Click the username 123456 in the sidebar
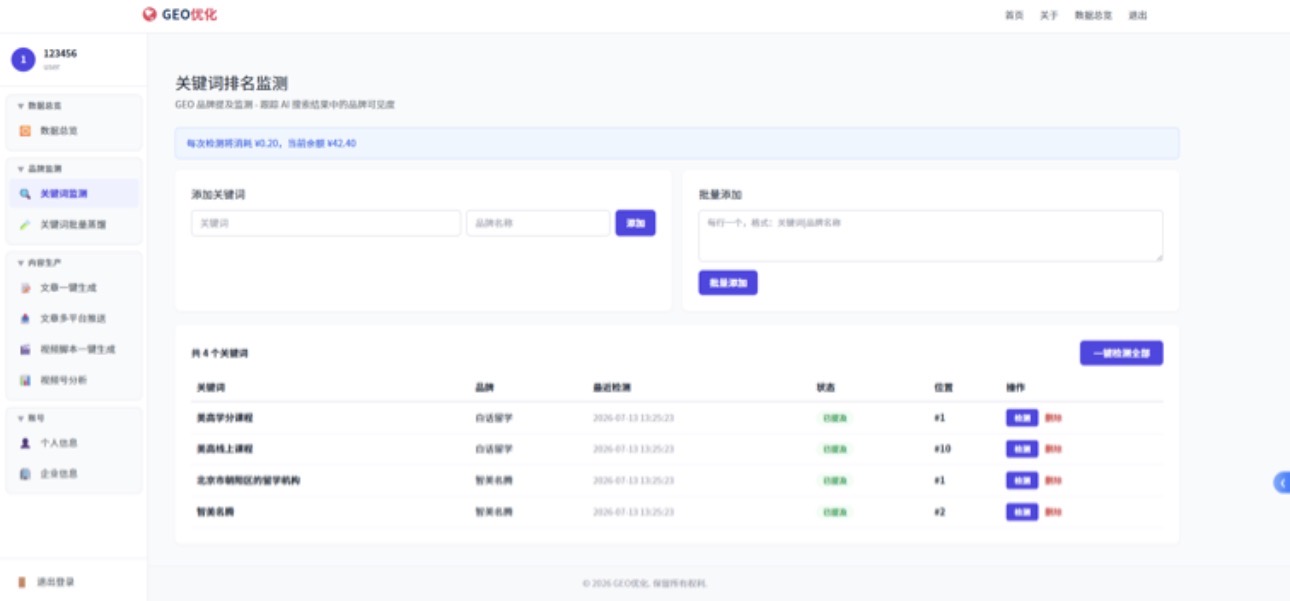Screen dimensions: 1290x601 (x=60, y=54)
